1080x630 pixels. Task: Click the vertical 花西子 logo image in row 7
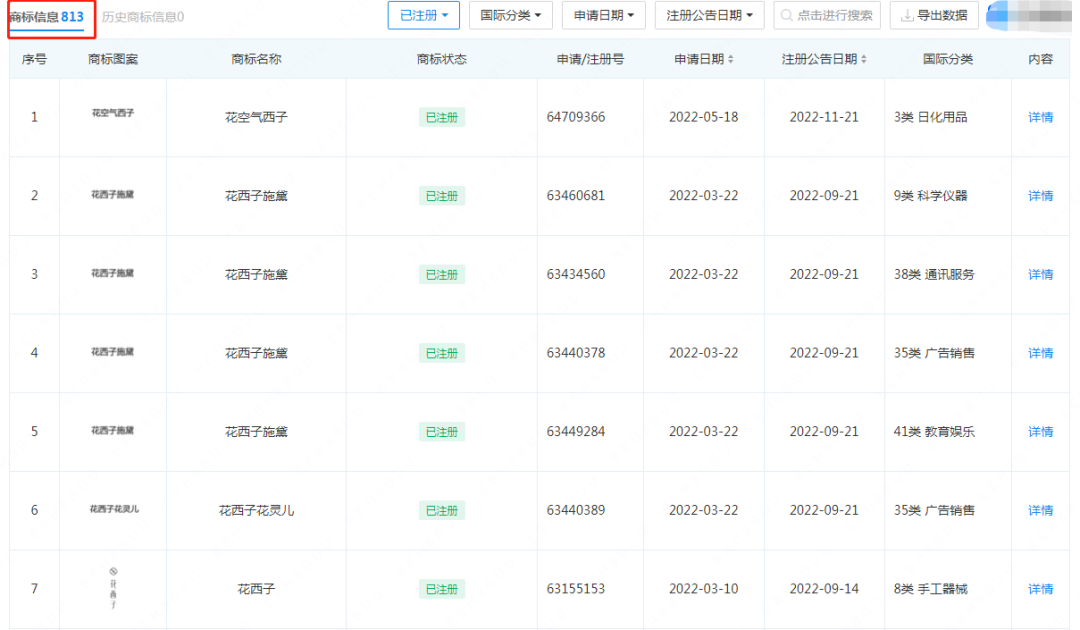click(113, 589)
